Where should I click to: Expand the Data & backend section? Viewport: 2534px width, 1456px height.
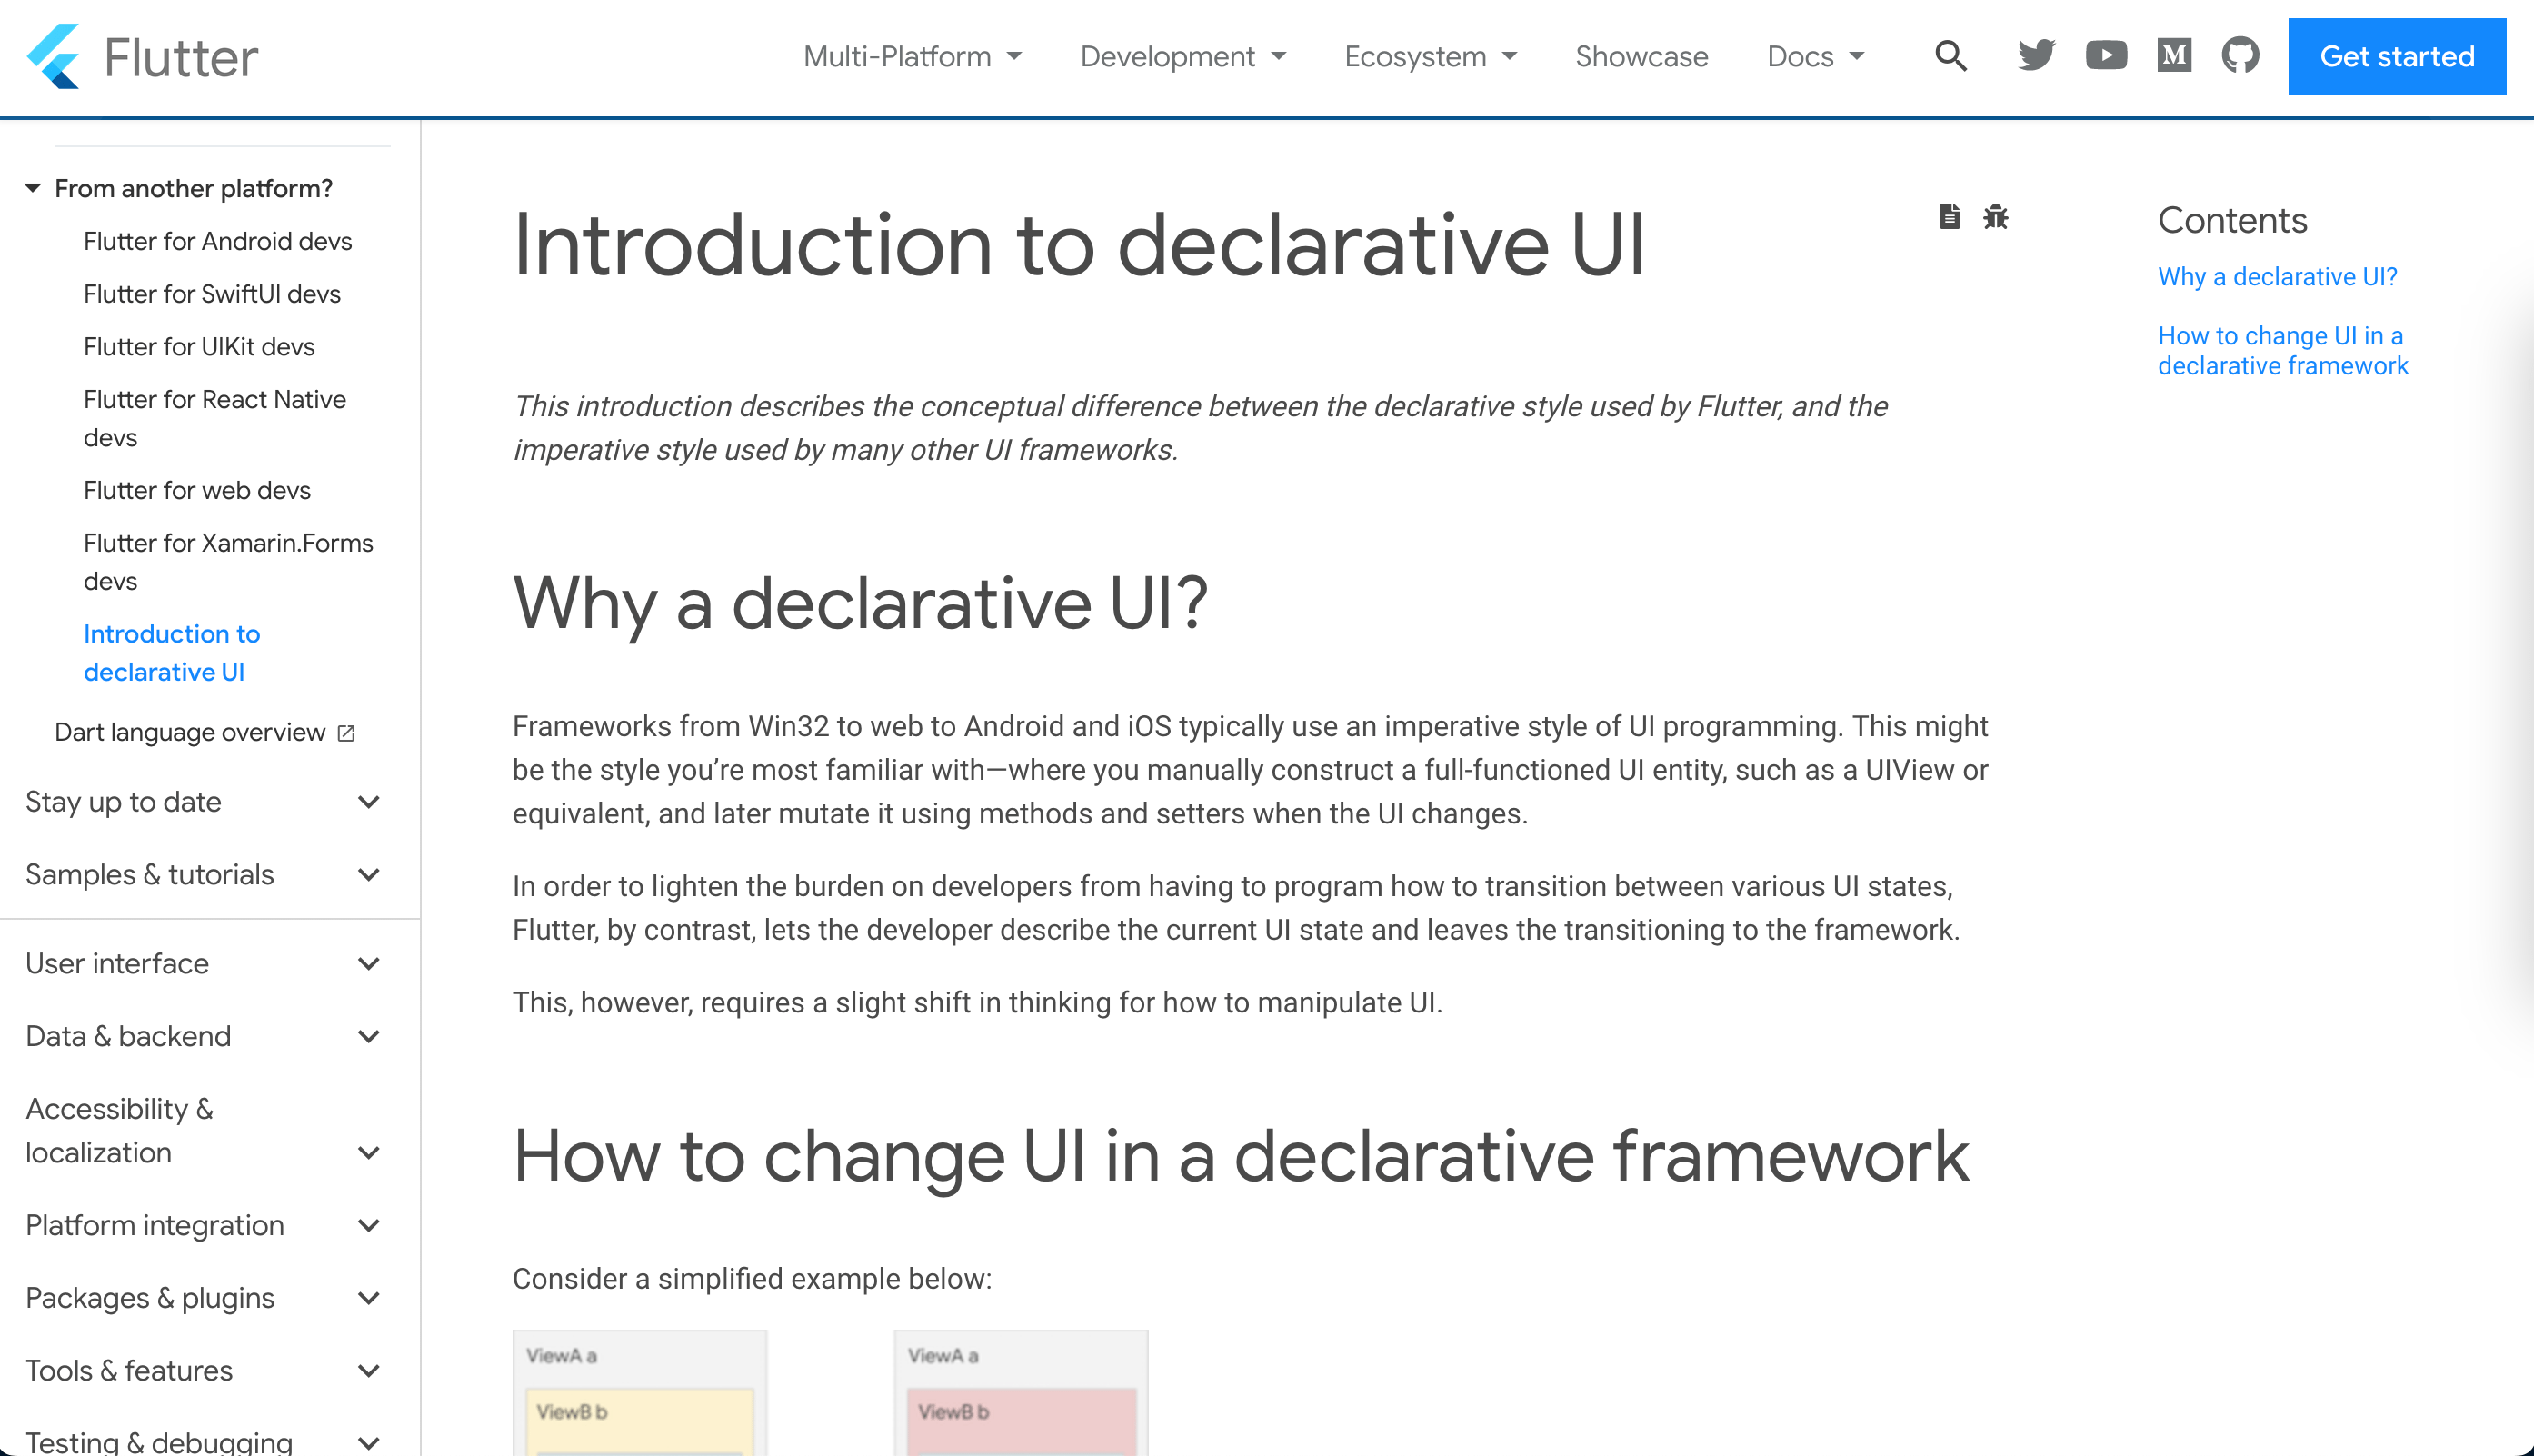[203, 1036]
